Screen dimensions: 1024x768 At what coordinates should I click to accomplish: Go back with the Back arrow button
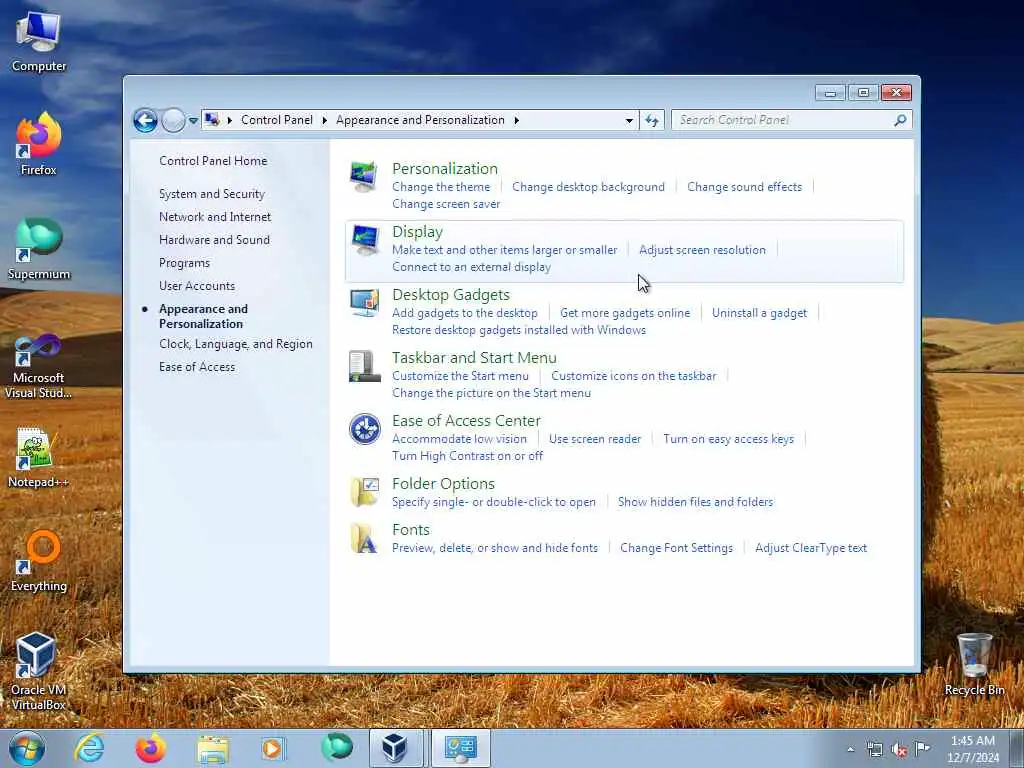145,120
